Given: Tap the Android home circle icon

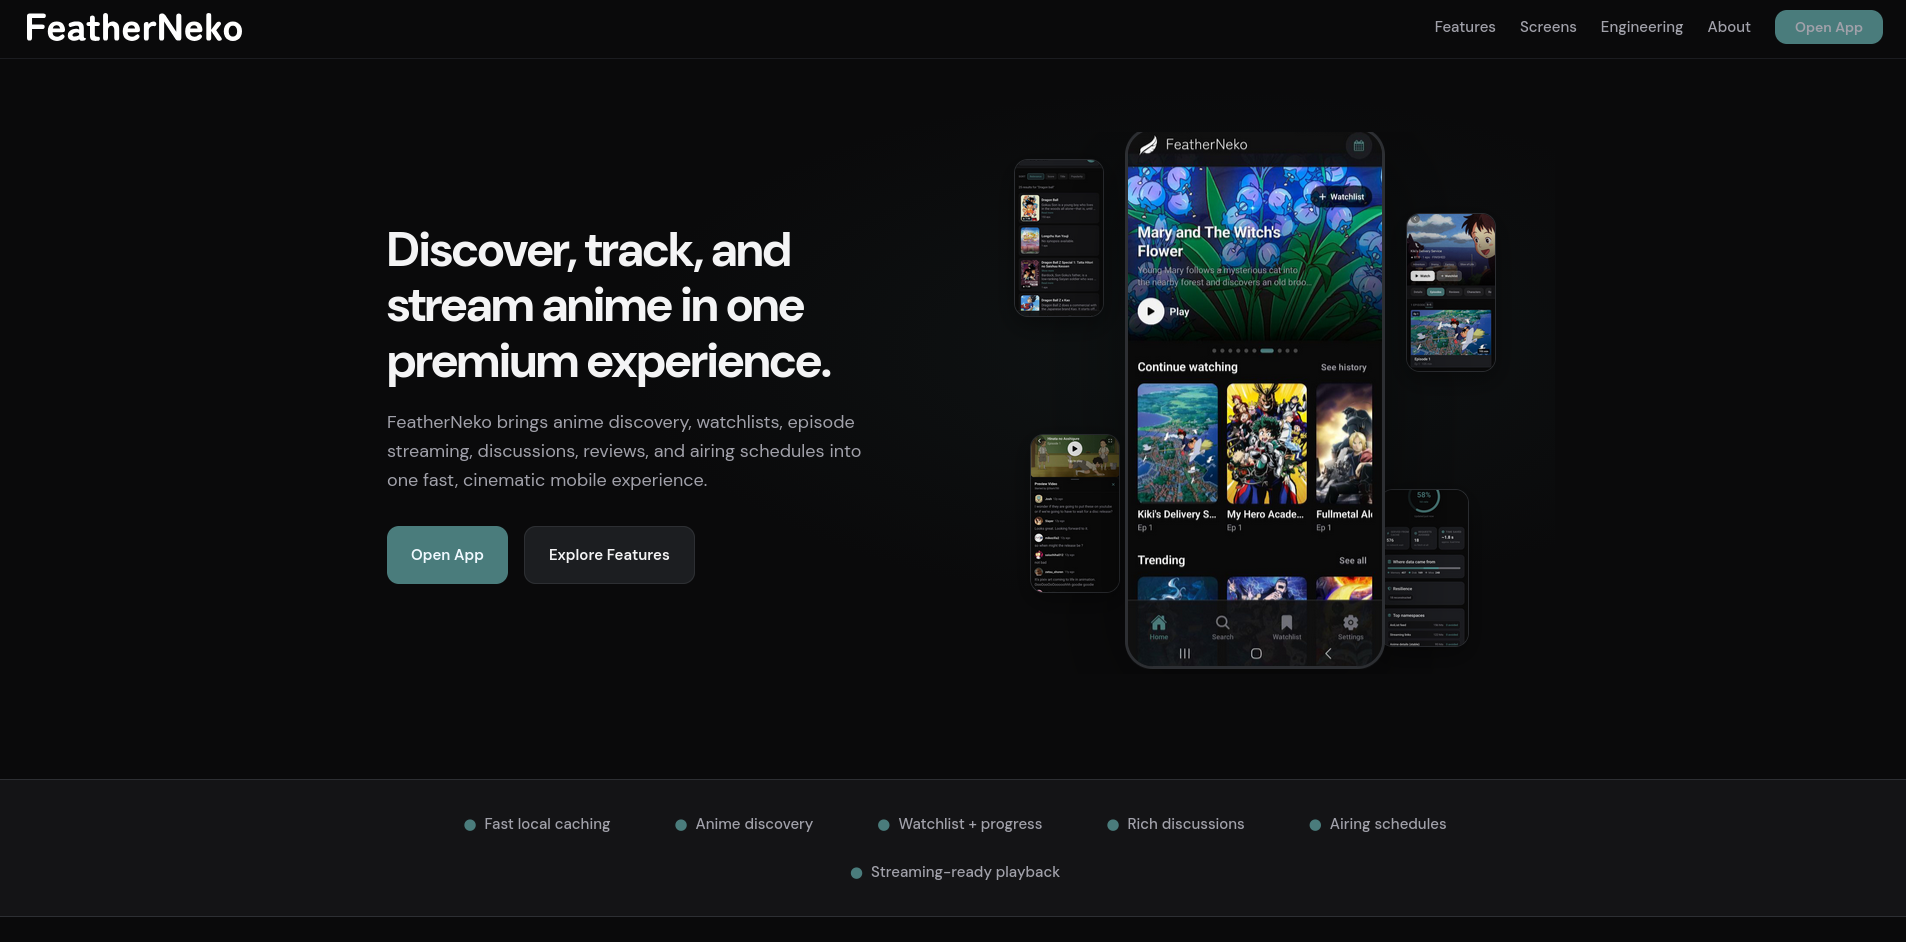Looking at the screenshot, I should [x=1256, y=654].
